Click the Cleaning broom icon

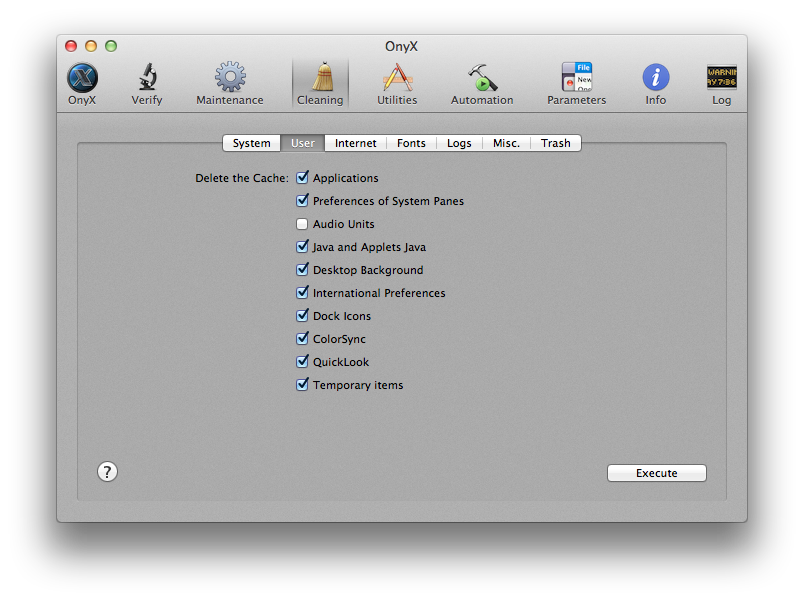coord(320,78)
